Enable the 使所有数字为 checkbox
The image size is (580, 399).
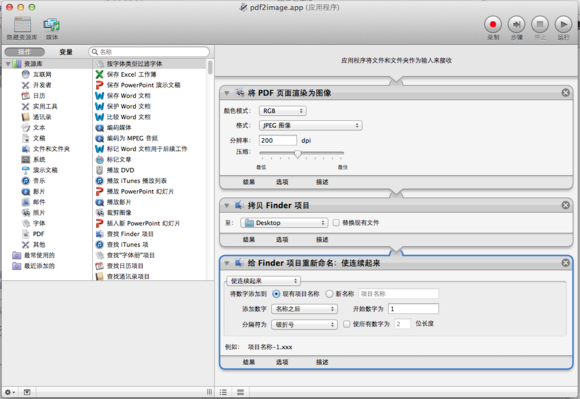coord(347,324)
